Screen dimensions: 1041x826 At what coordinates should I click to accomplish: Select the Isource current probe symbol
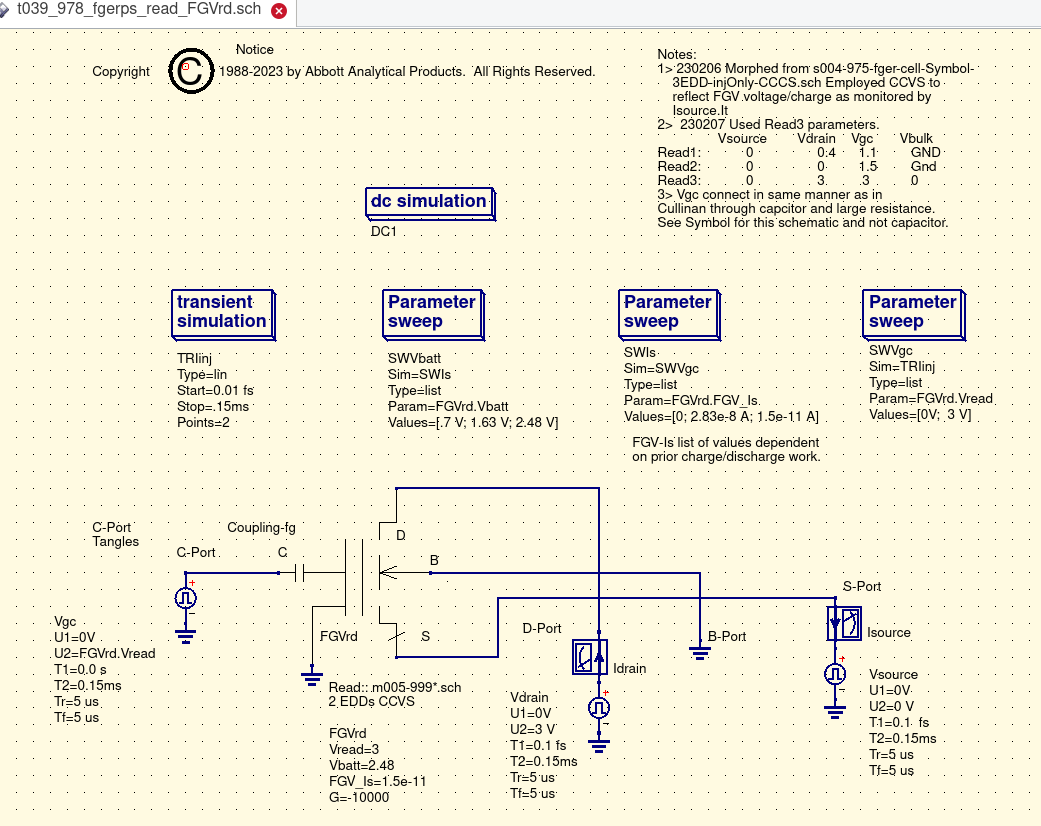(844, 624)
